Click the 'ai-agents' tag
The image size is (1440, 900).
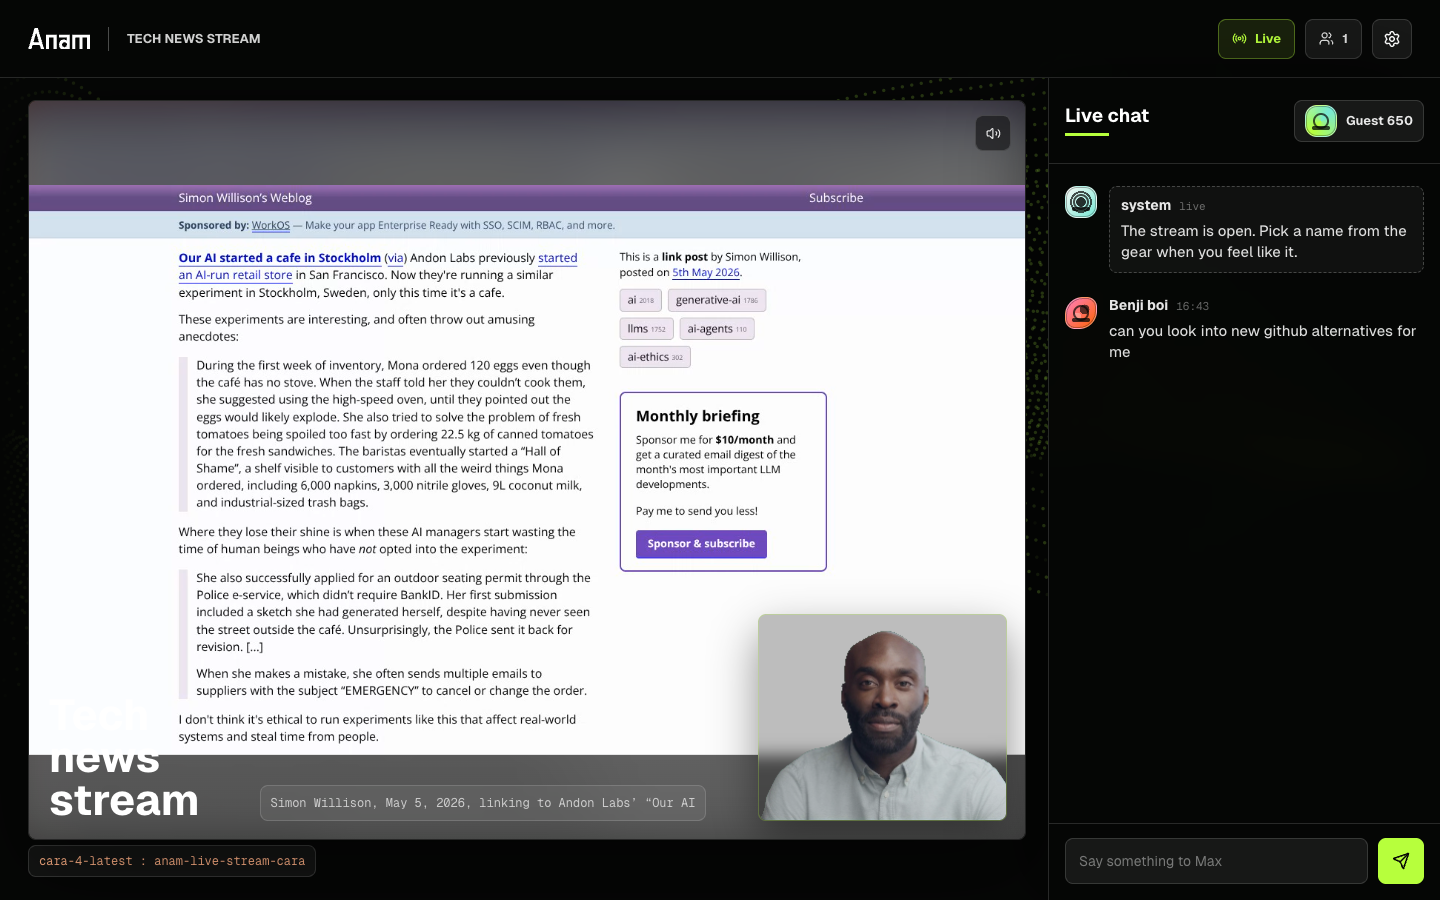pos(717,329)
